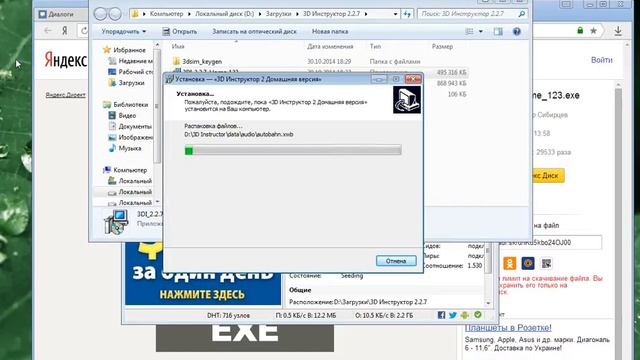Click Войти link on Yandex page
This screenshot has height=360, width=640.
pyautogui.click(x=602, y=60)
